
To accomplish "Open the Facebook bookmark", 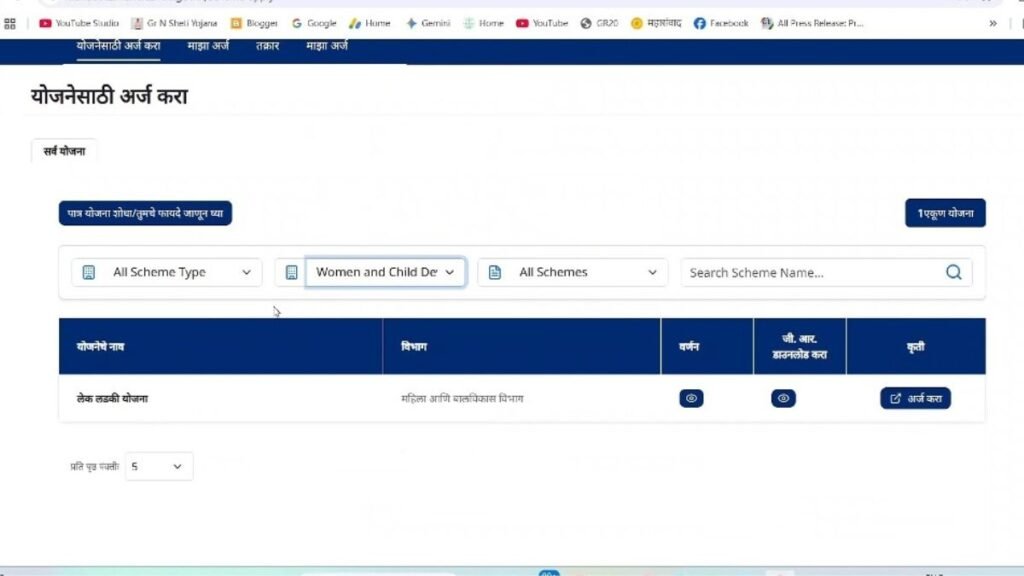I will 721,24.
